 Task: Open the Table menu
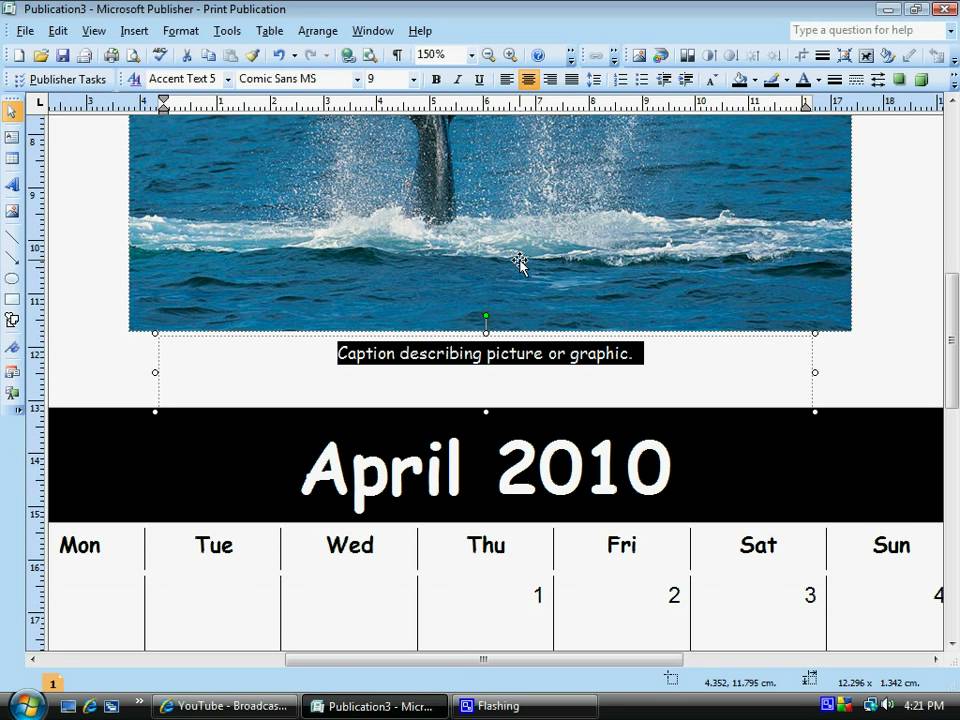point(269,31)
